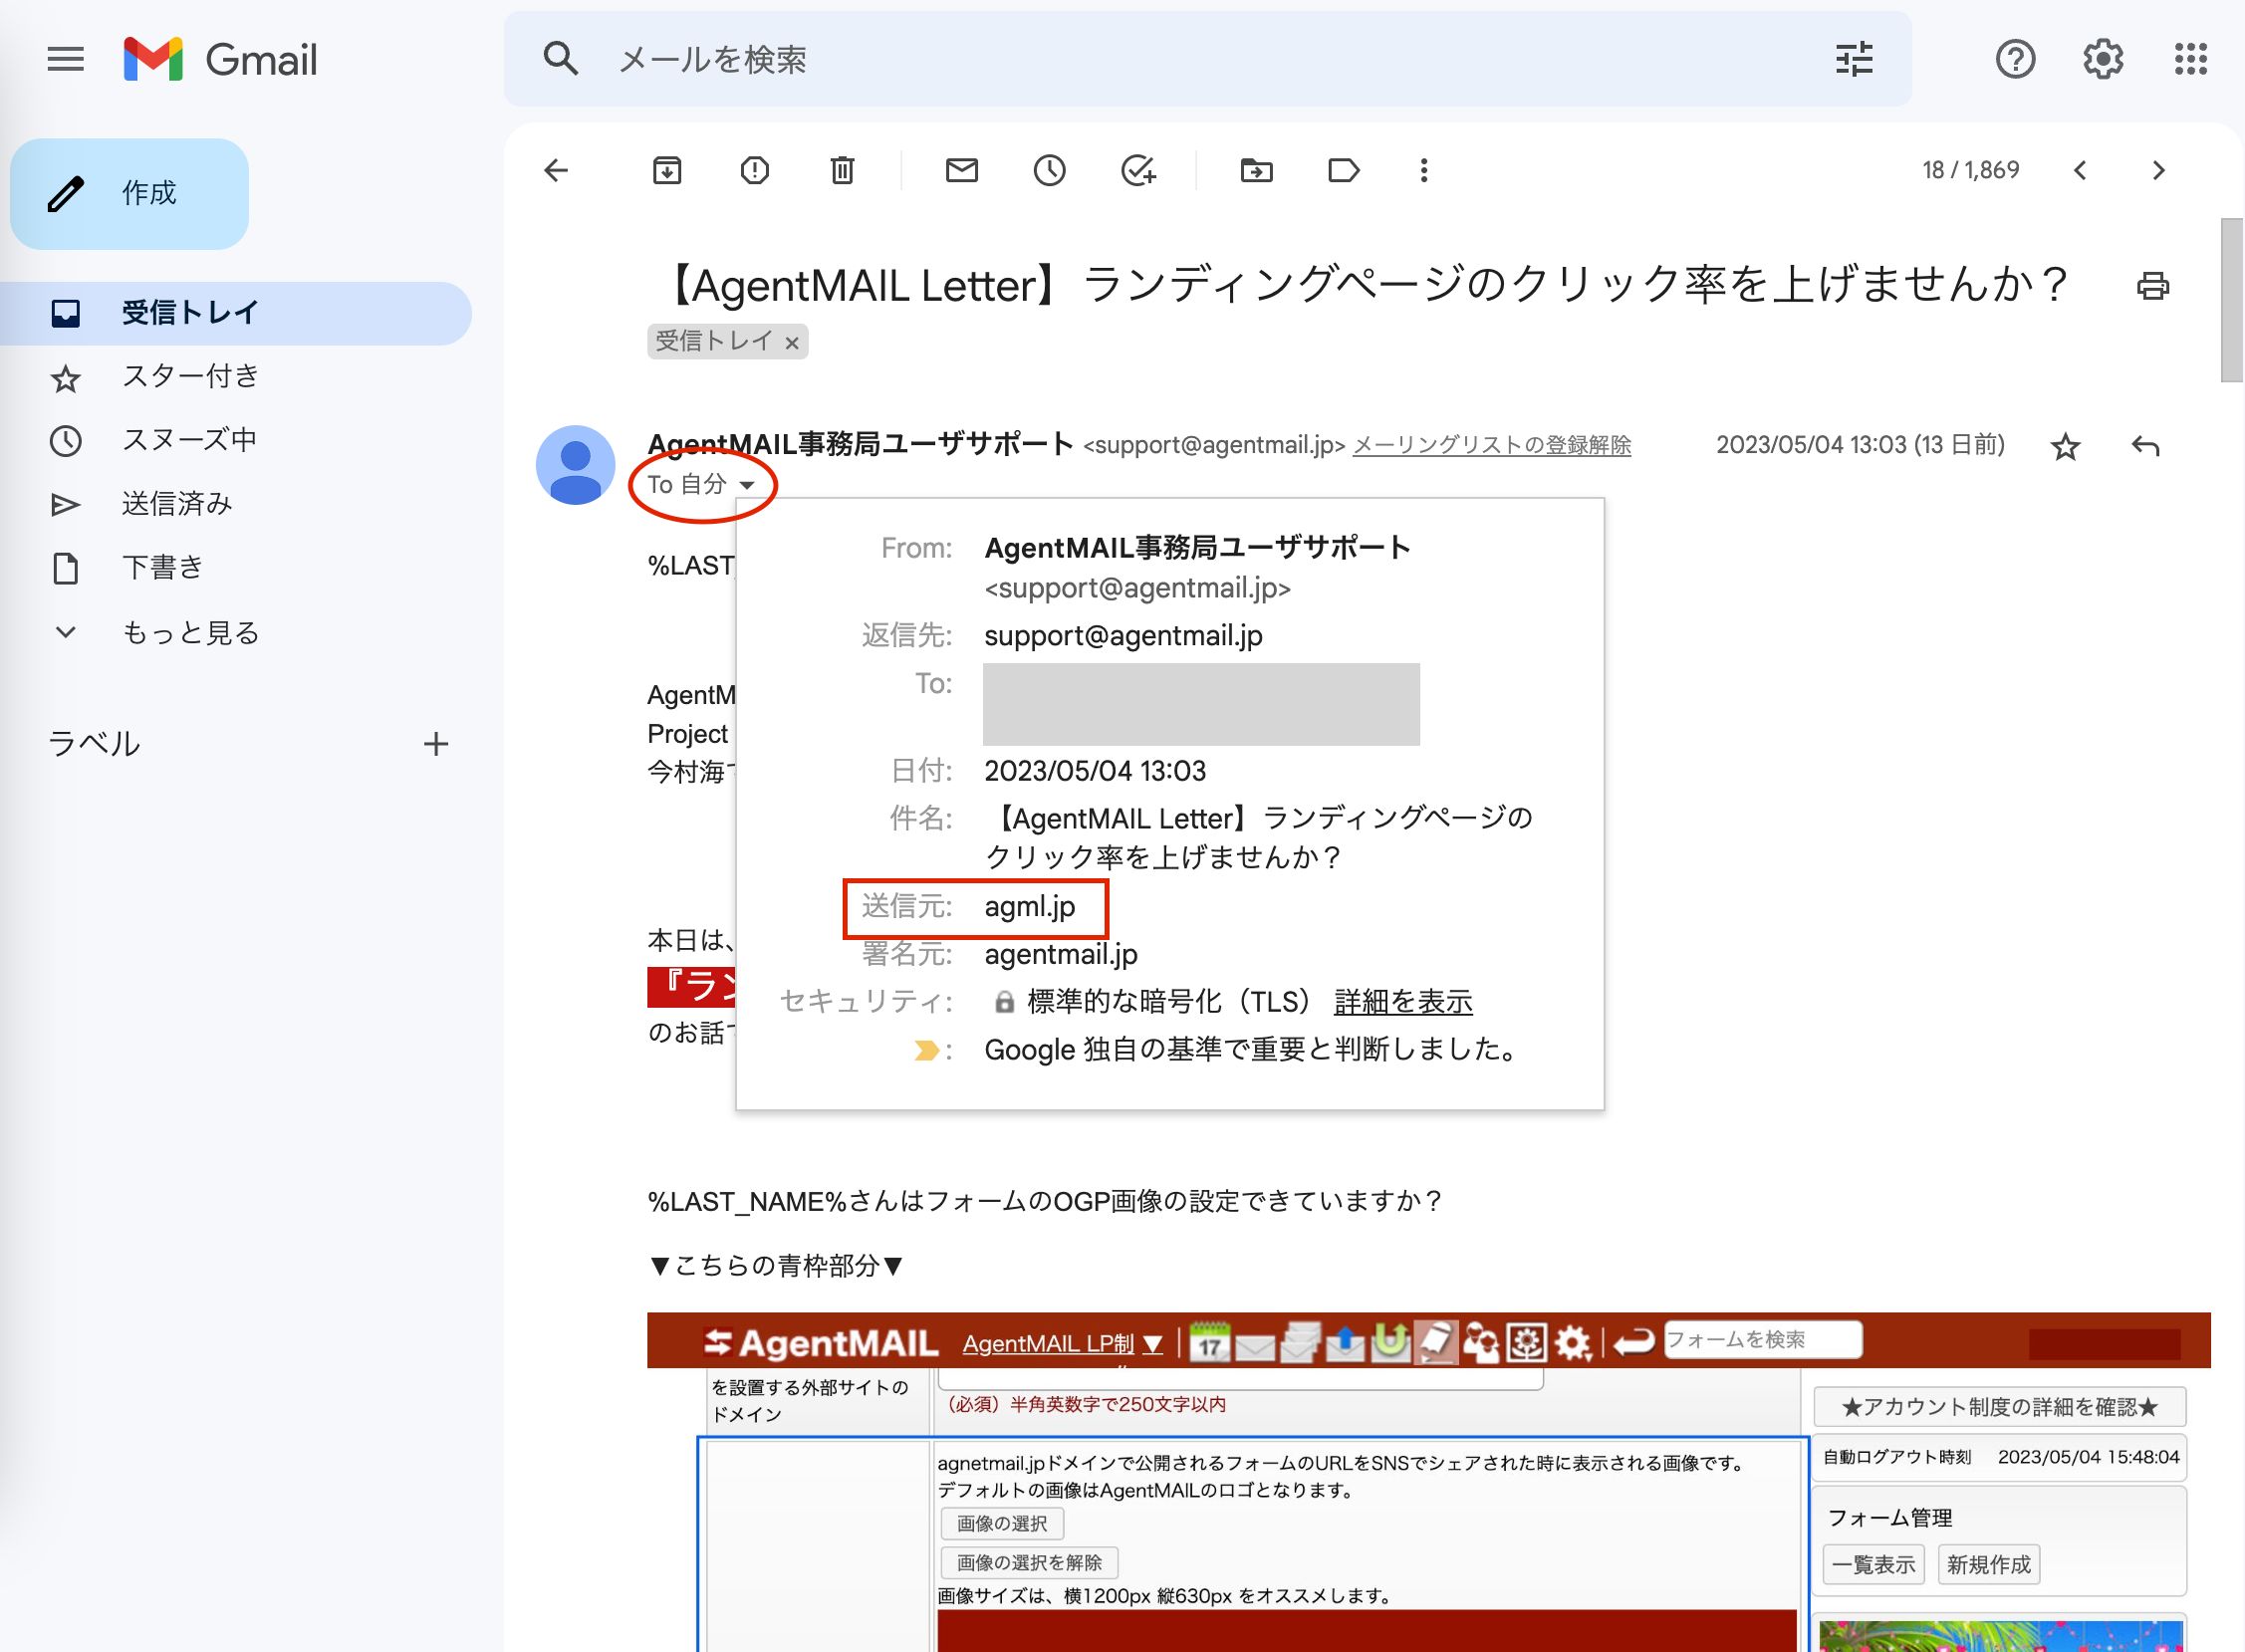The width and height of the screenshot is (2245, 1652).
Task: Move email to folder icon
Action: [x=1256, y=170]
